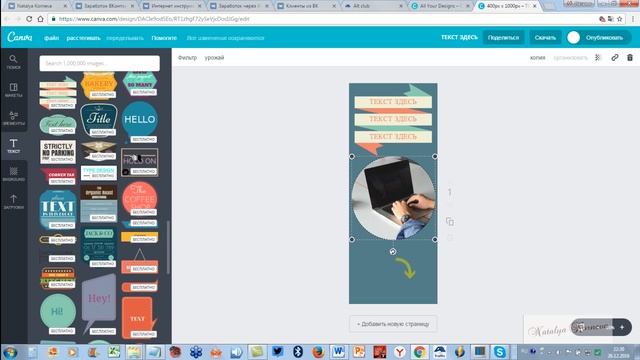Select the HOLD ON text template
The height and width of the screenshot is (360, 640).
click(140, 162)
